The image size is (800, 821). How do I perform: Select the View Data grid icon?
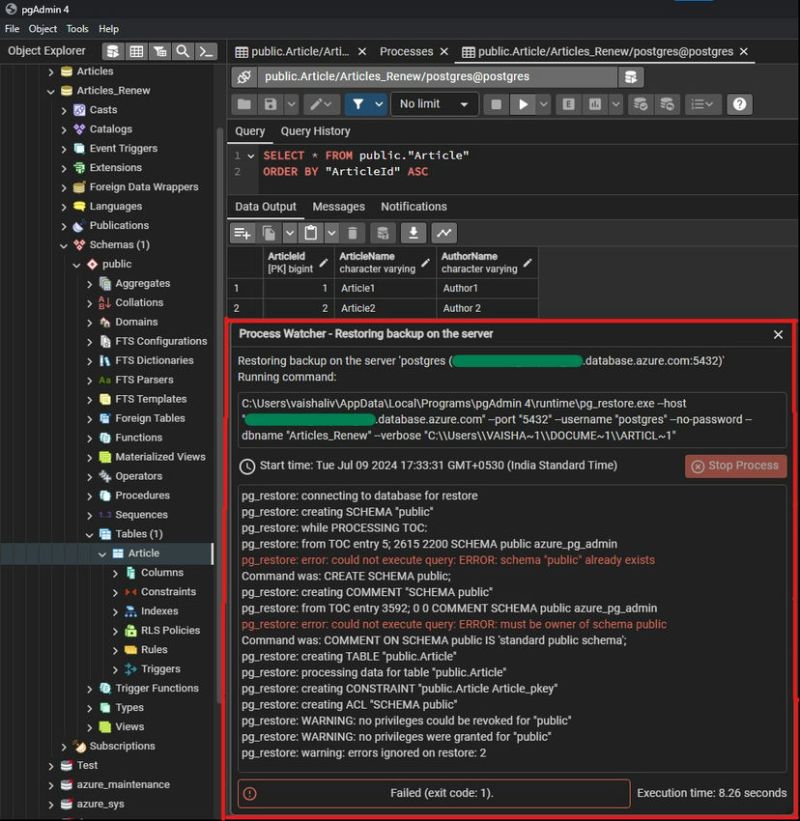[135, 51]
